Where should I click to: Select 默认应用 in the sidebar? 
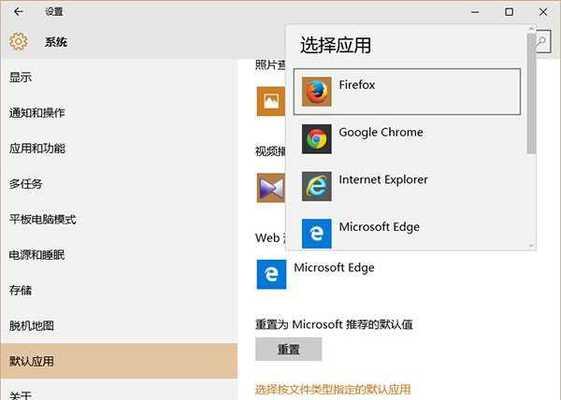[119, 361]
